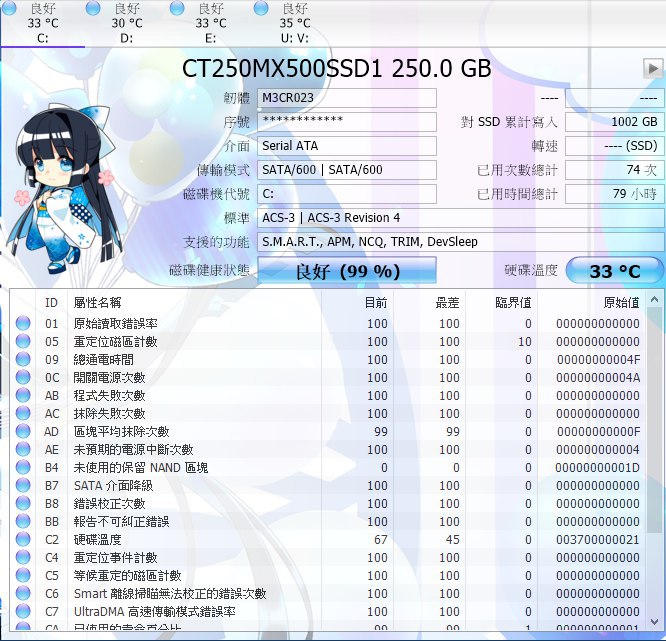Image resolution: width=666 pixels, height=641 pixels.
Task: Select the 區塊平均抹除次數 attribute name
Action: point(121,432)
